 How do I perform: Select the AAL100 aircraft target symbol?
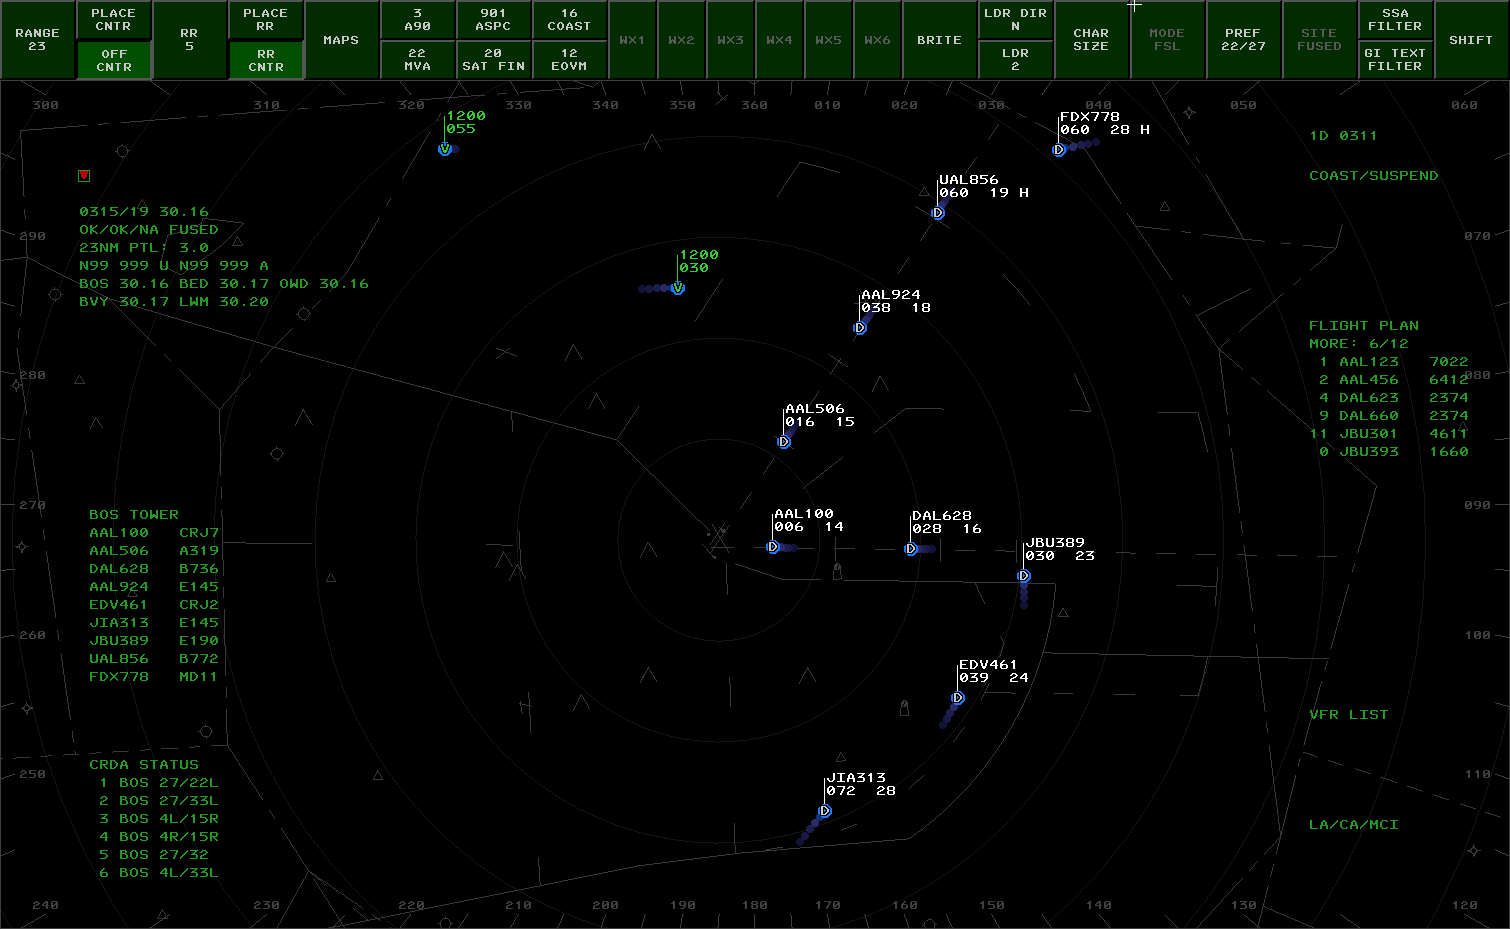[773, 547]
